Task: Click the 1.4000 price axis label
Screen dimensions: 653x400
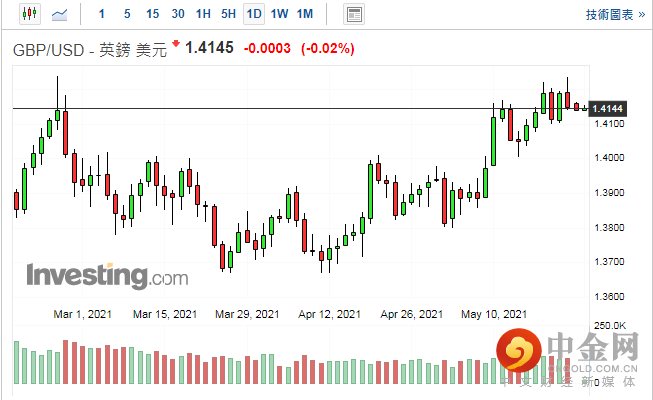Action: click(x=609, y=158)
